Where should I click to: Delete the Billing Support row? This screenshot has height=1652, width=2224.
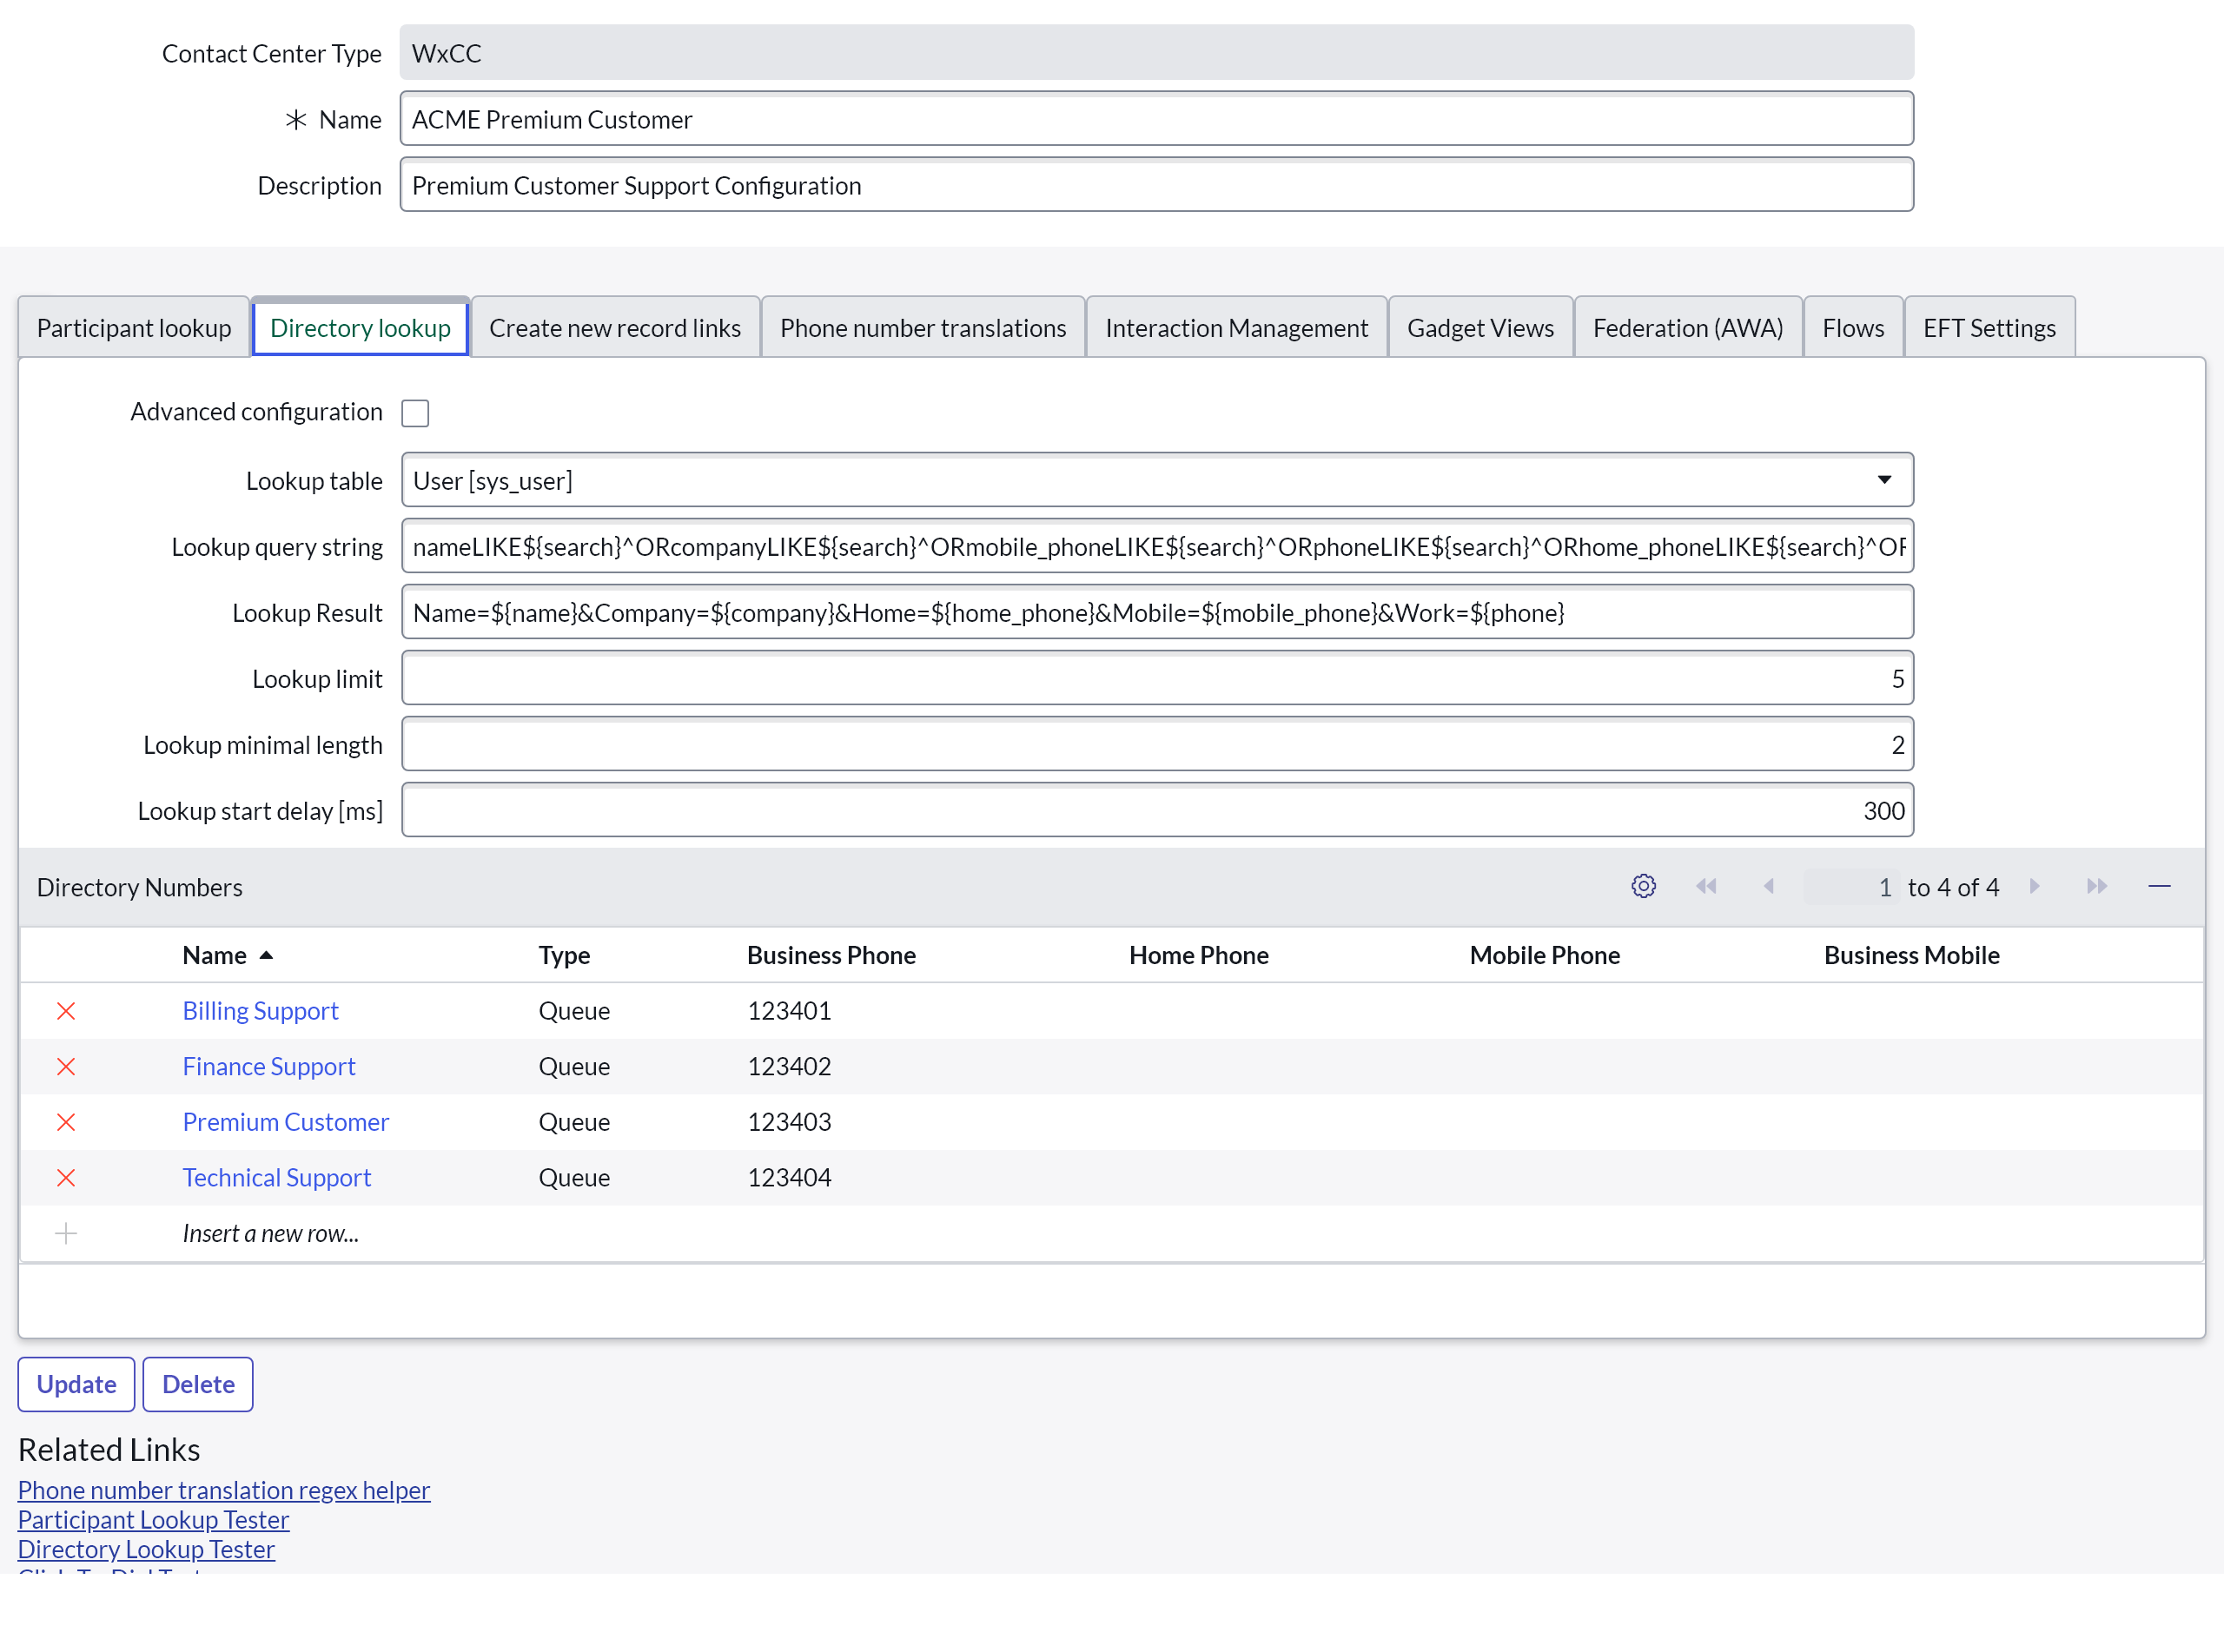(x=66, y=1011)
